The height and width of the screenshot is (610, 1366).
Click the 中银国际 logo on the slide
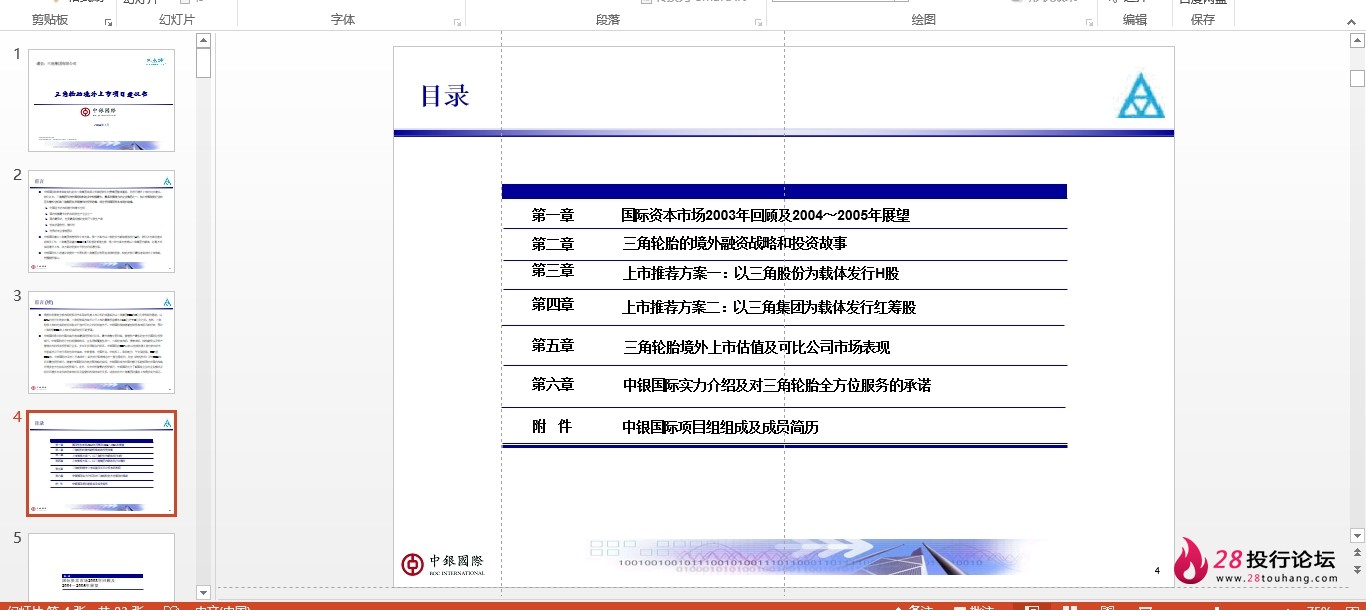(x=443, y=564)
